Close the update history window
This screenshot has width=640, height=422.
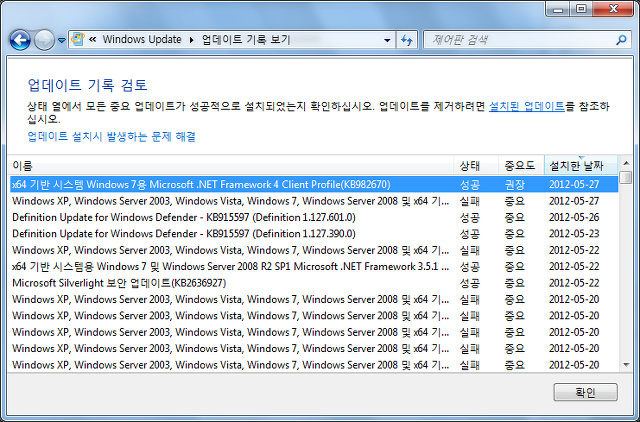click(613, 9)
